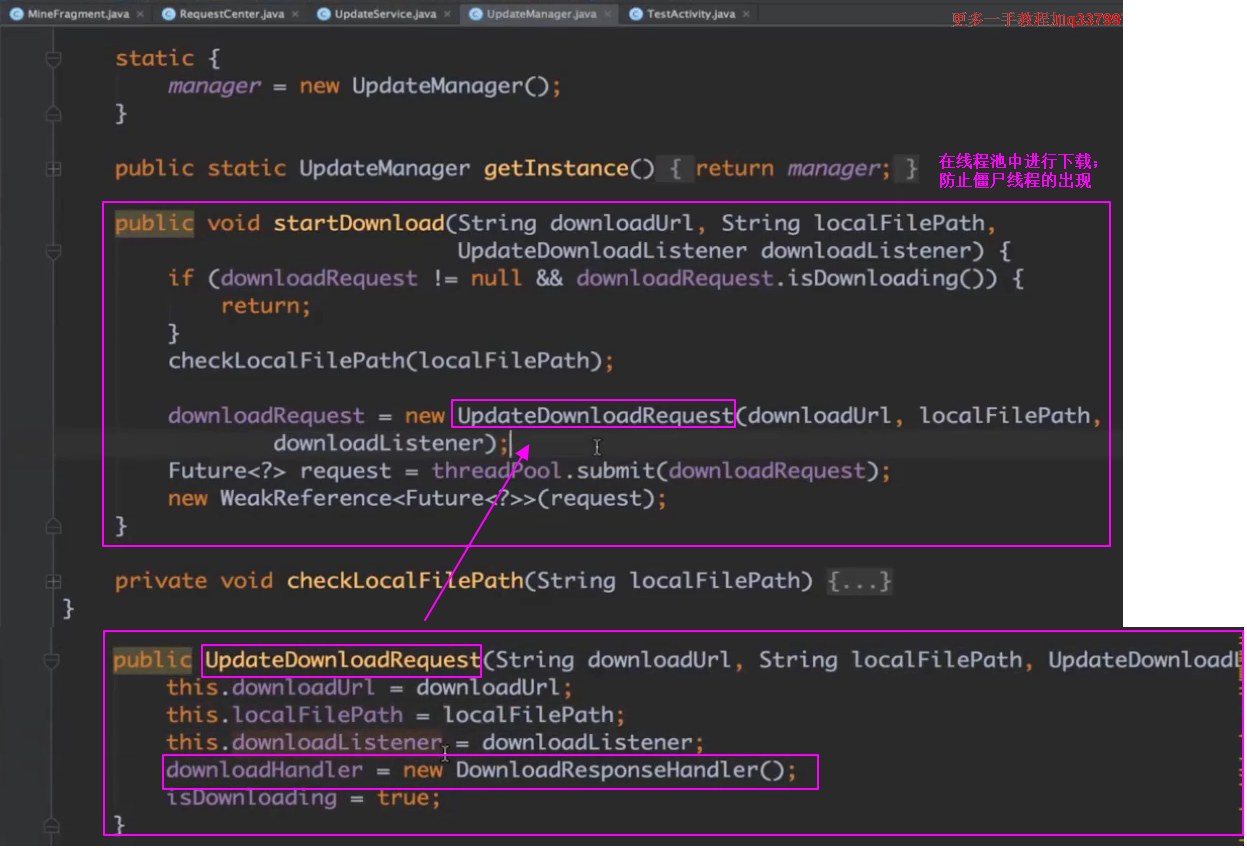The height and width of the screenshot is (848, 1247).
Task: Collapse the UpdateDownloadRequest constructor
Action: pyautogui.click(x=54, y=661)
